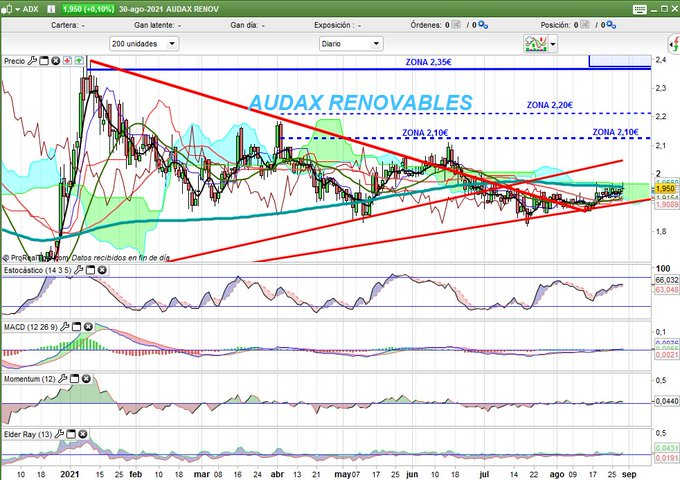
Task: Click the Precio panel label
Action: tap(15, 61)
